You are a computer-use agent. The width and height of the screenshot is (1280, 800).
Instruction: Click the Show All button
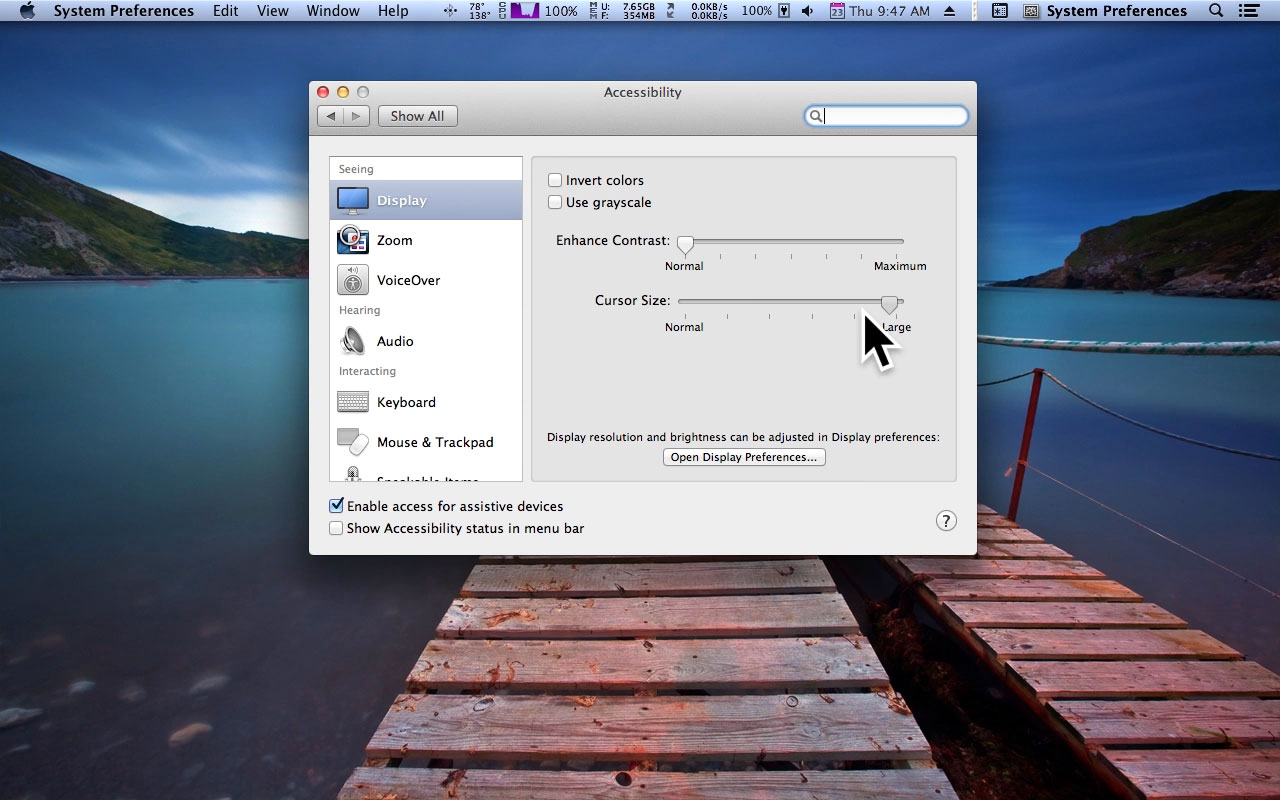tap(417, 116)
